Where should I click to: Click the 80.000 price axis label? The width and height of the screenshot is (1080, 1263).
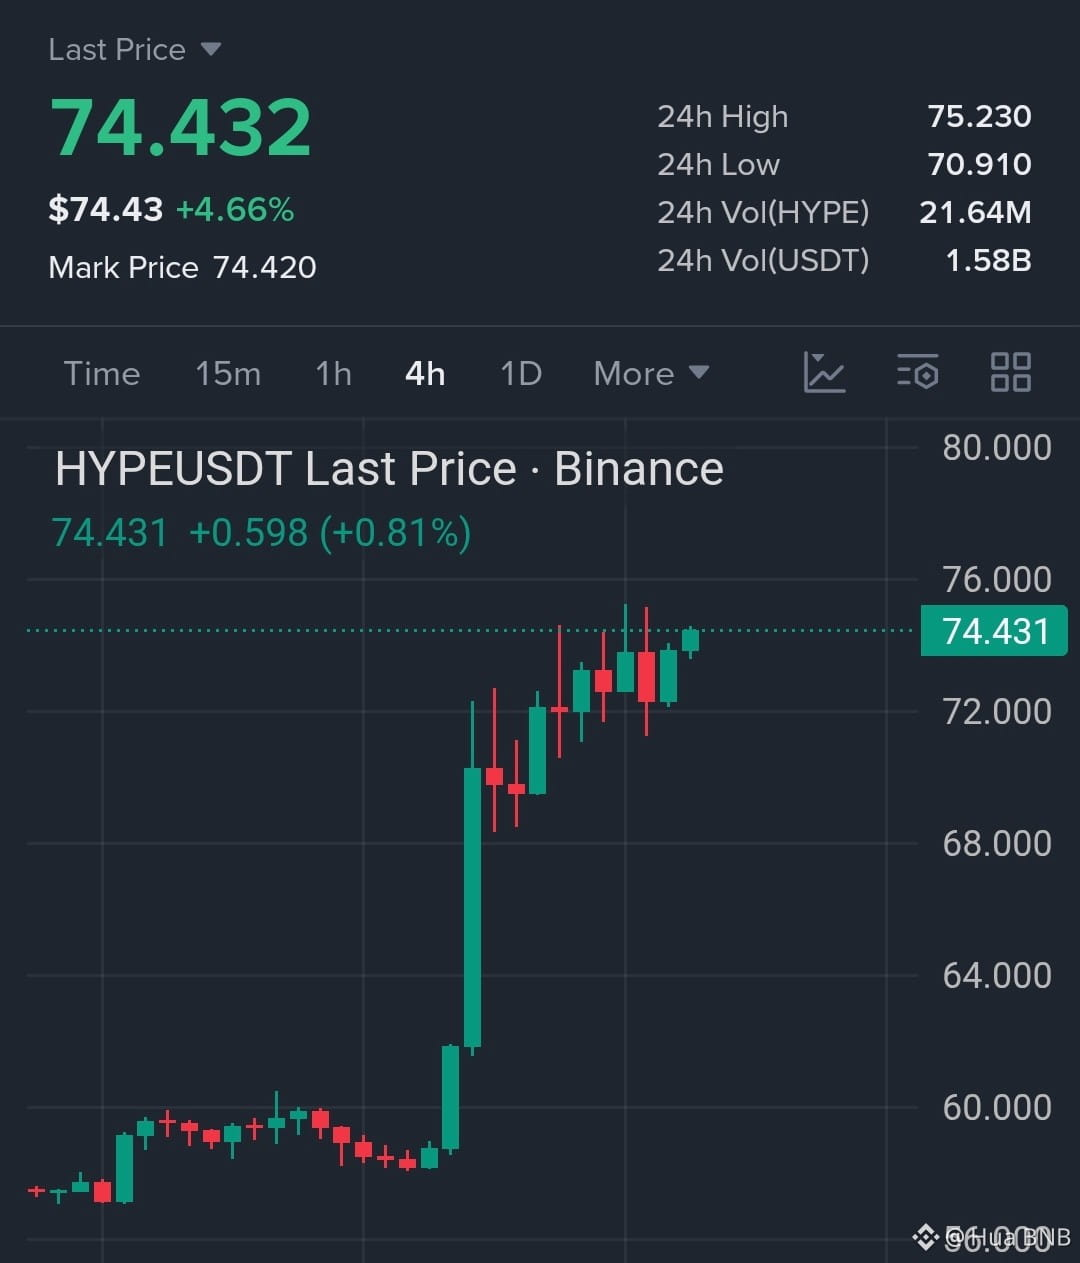tap(997, 447)
